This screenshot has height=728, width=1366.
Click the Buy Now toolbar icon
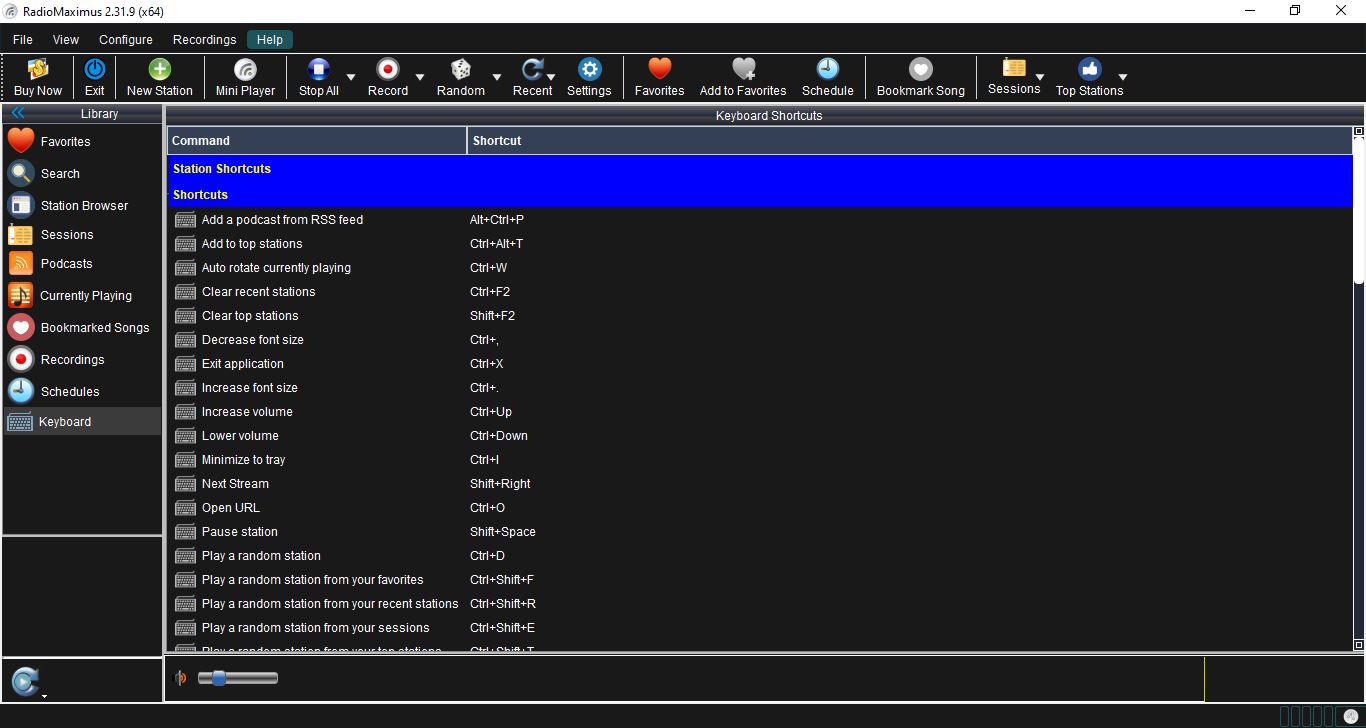point(38,70)
